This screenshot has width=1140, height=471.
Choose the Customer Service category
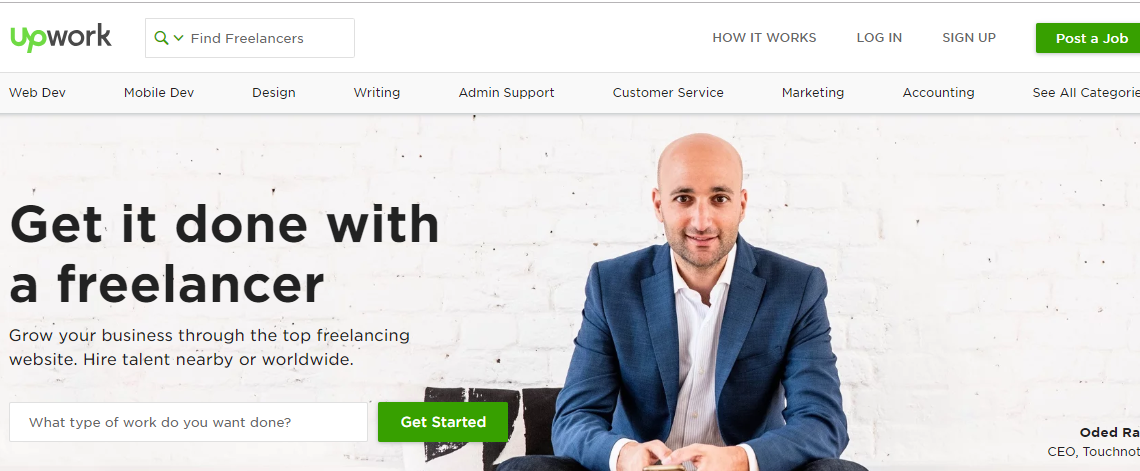click(667, 92)
